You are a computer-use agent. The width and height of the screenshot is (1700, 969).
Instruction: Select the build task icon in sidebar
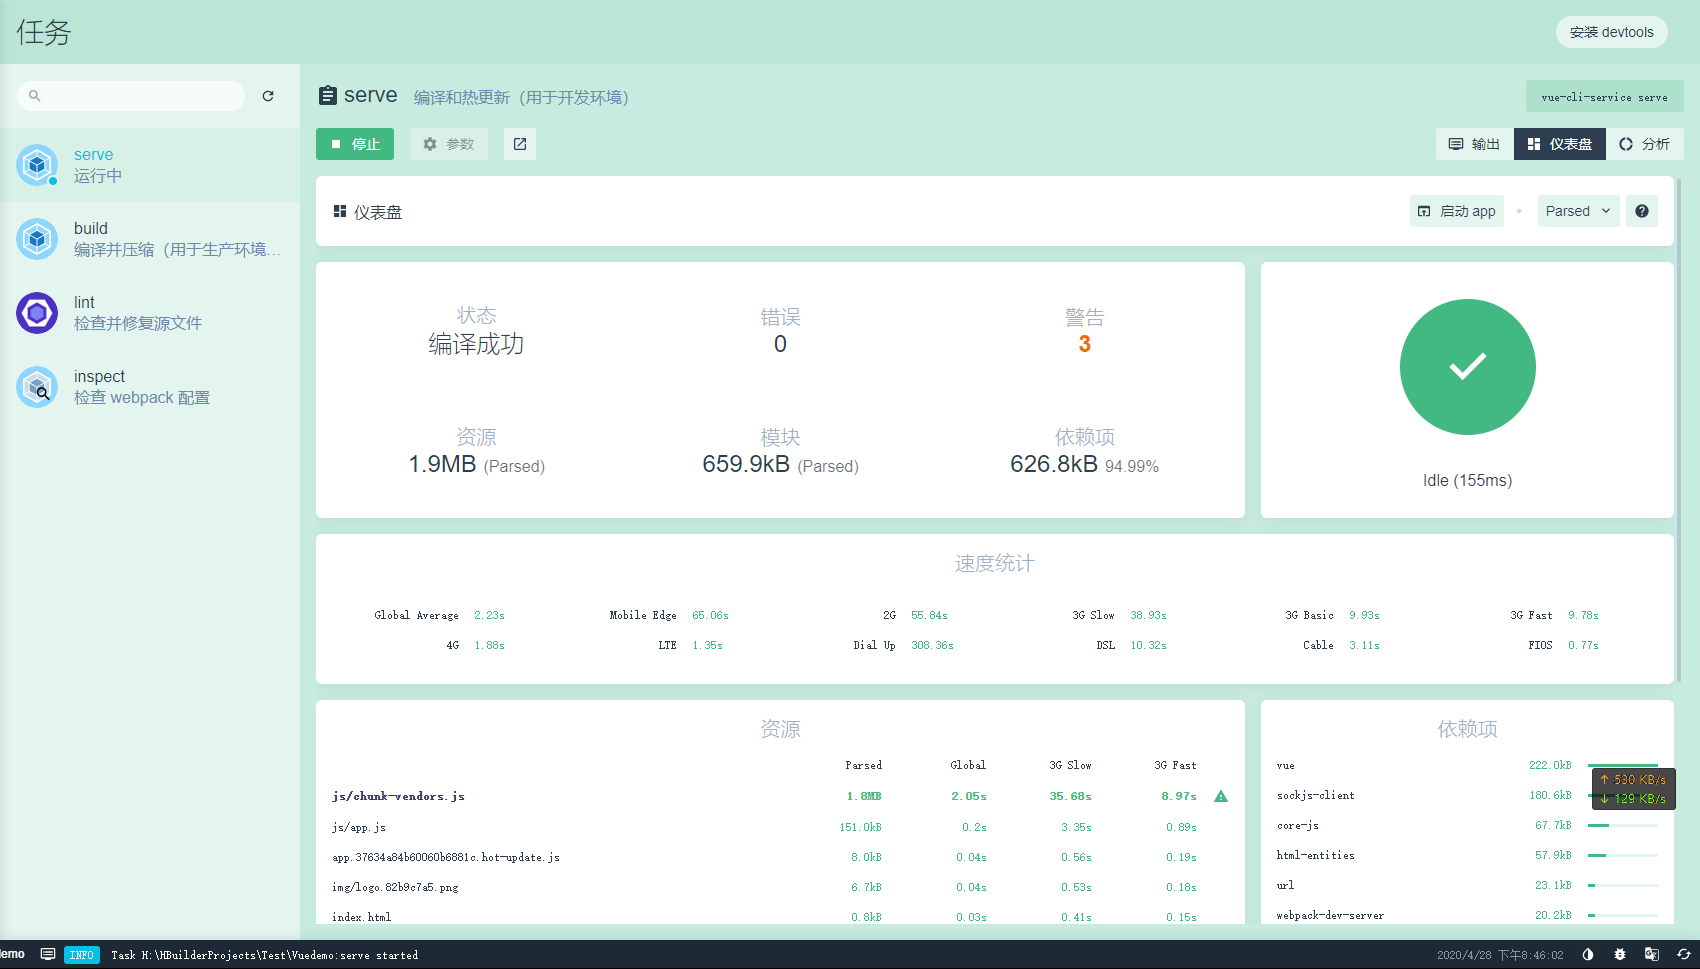(37, 239)
